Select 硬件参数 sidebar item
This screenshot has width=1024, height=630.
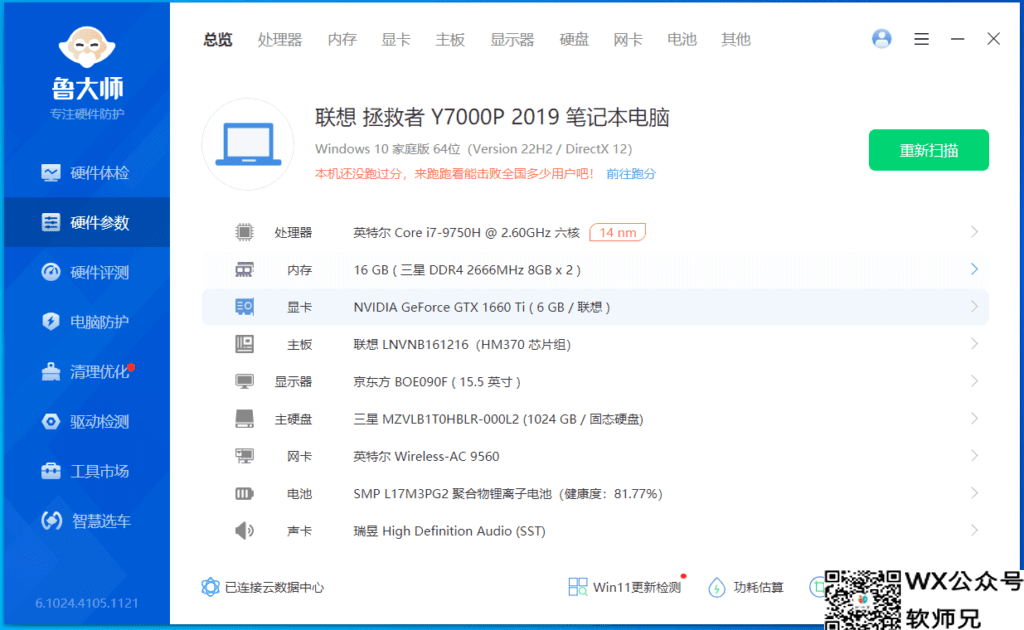pyautogui.click(x=86, y=223)
